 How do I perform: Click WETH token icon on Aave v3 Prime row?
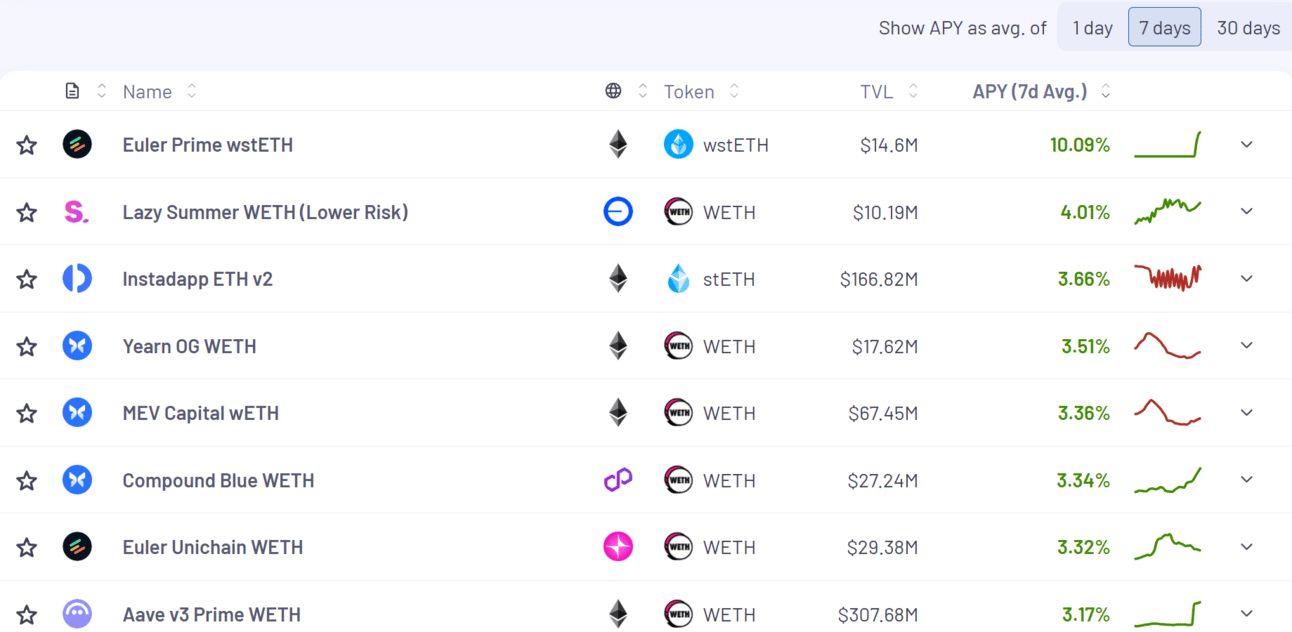tap(679, 614)
